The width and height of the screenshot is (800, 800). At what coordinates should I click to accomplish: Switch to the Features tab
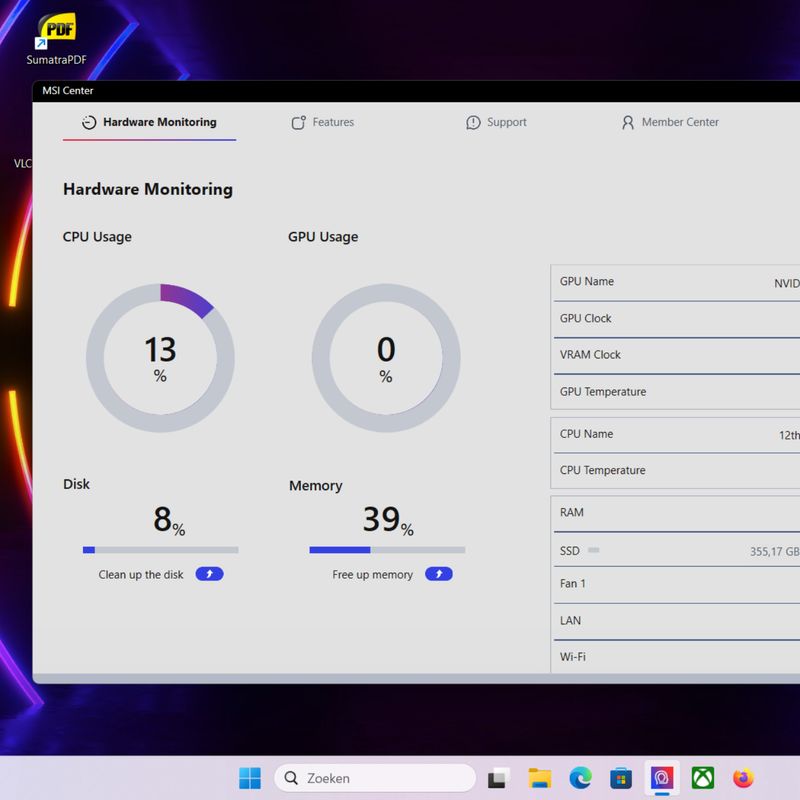[x=322, y=122]
